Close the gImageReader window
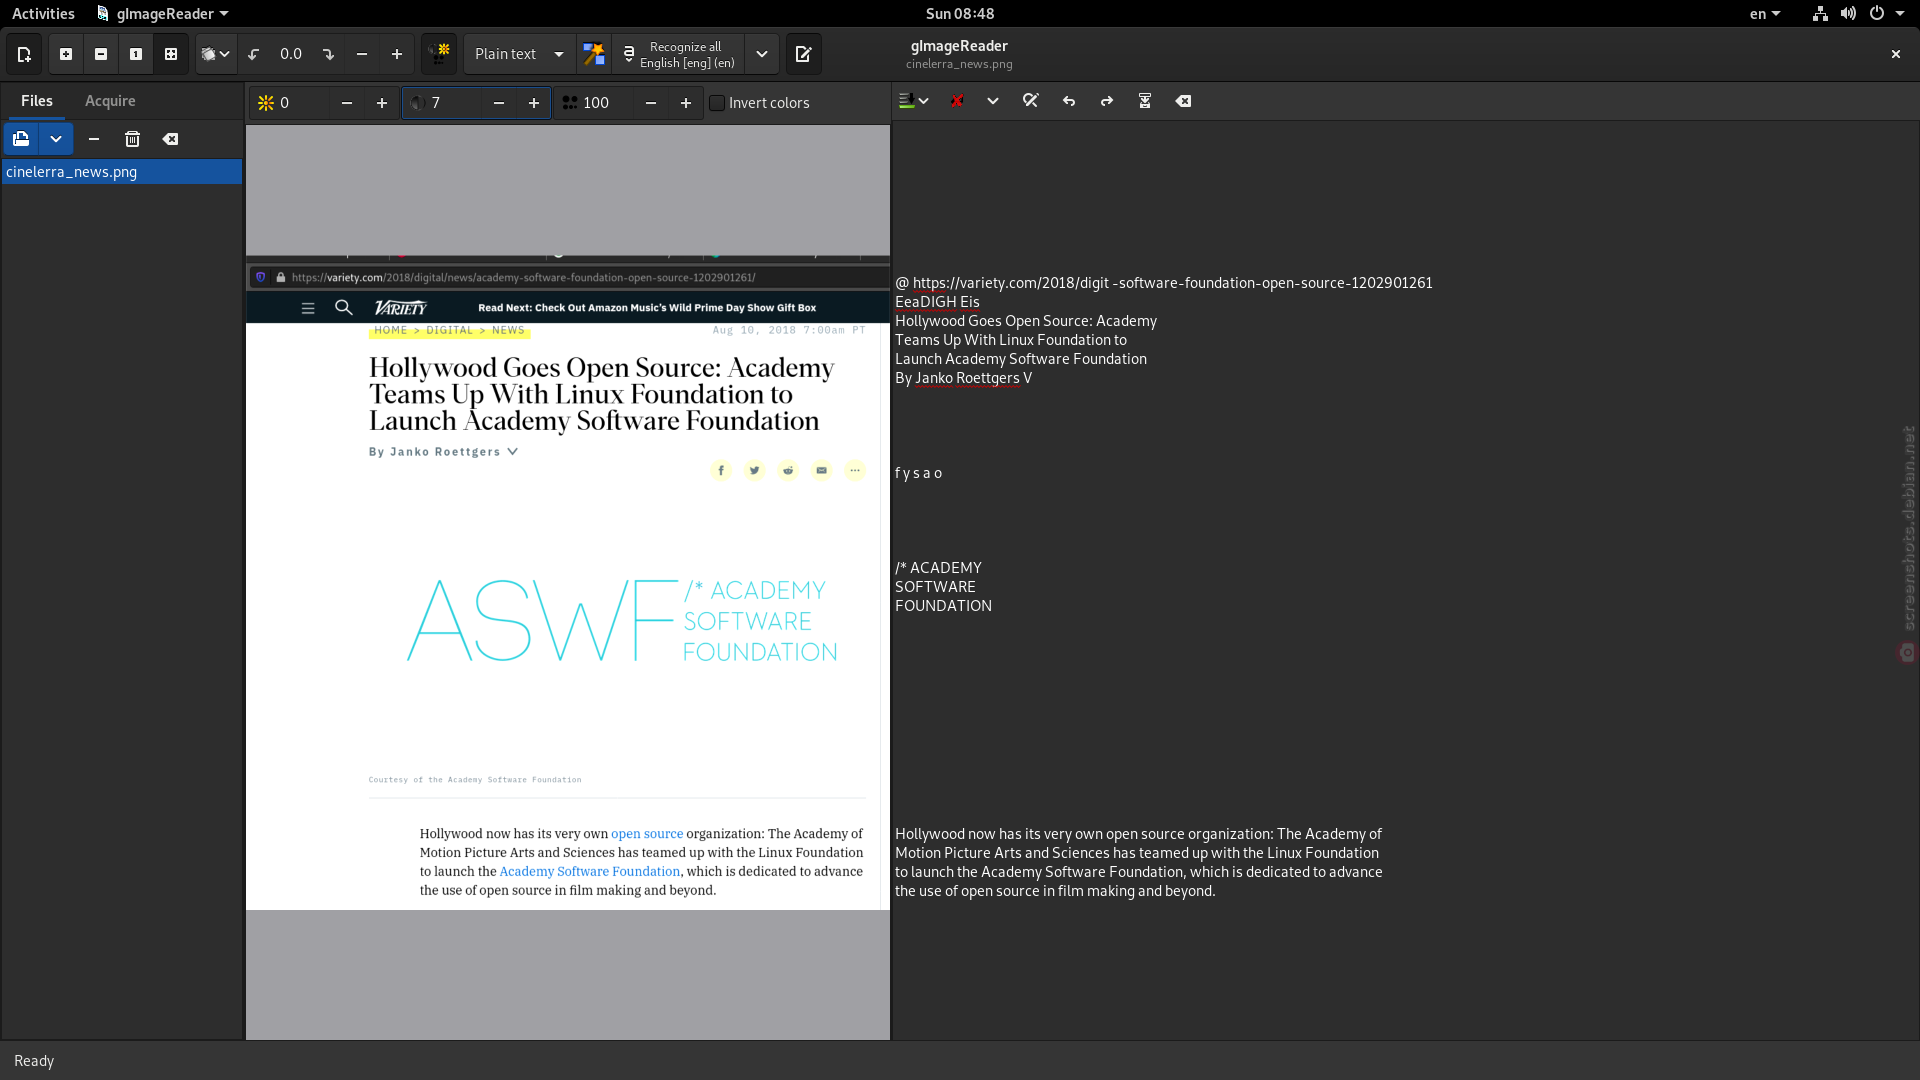The image size is (1920, 1080). [x=1896, y=54]
